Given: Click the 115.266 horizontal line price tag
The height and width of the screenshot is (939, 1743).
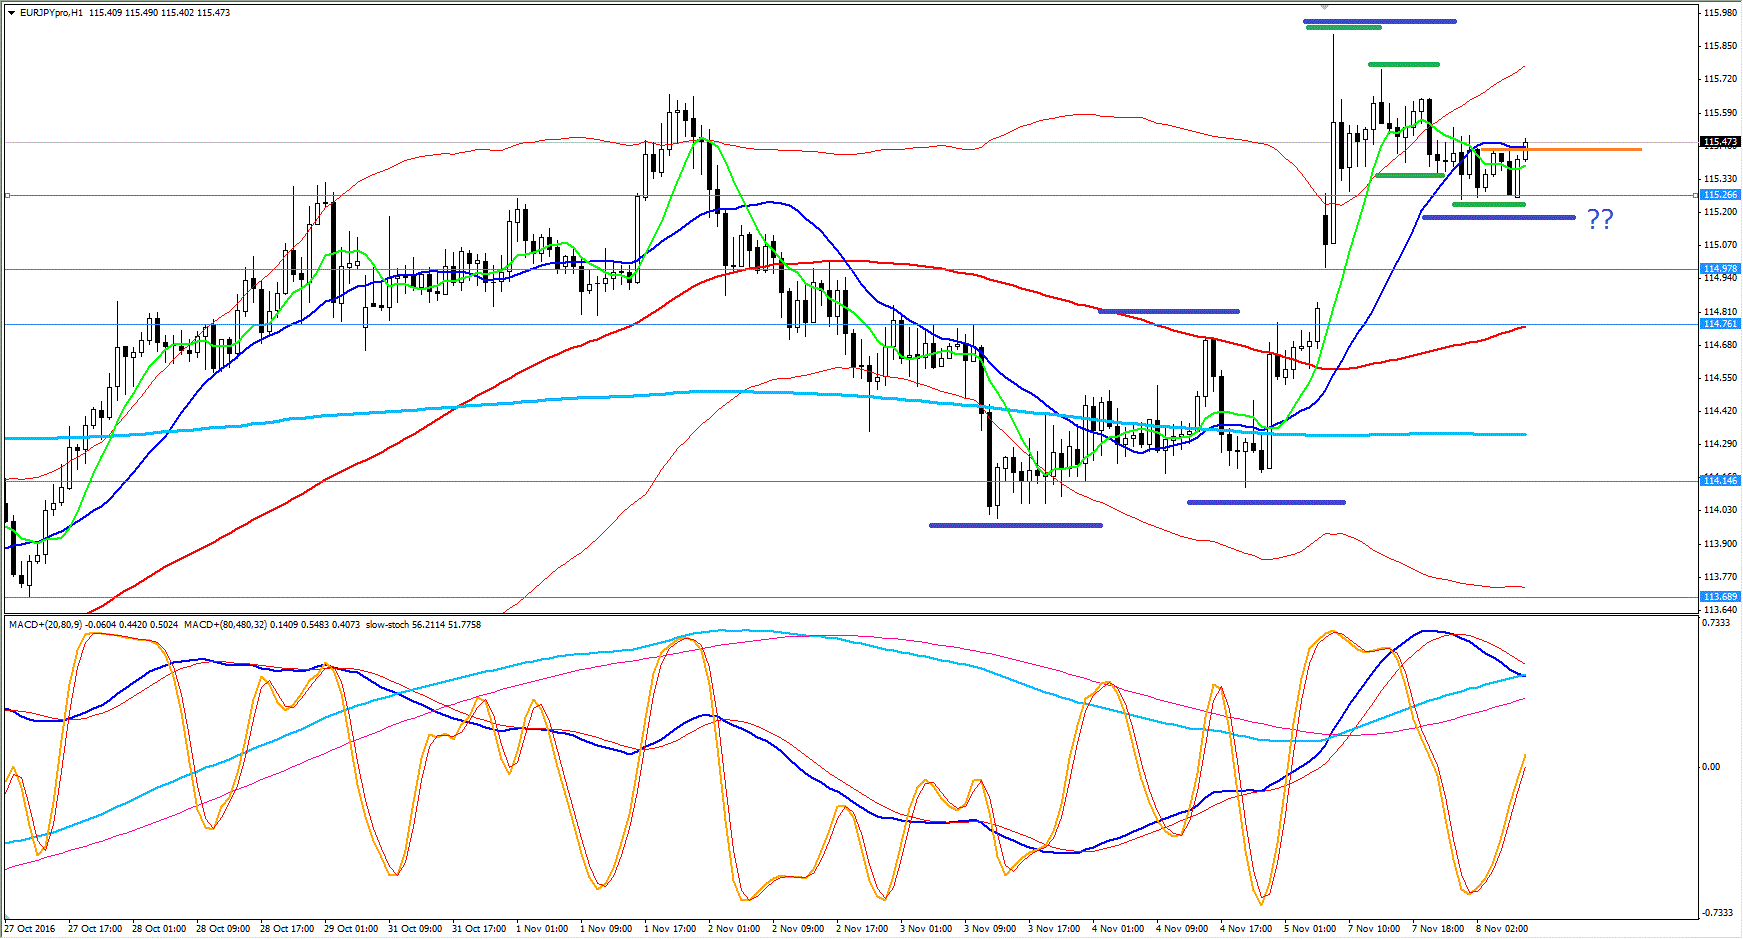Looking at the screenshot, I should [1720, 195].
